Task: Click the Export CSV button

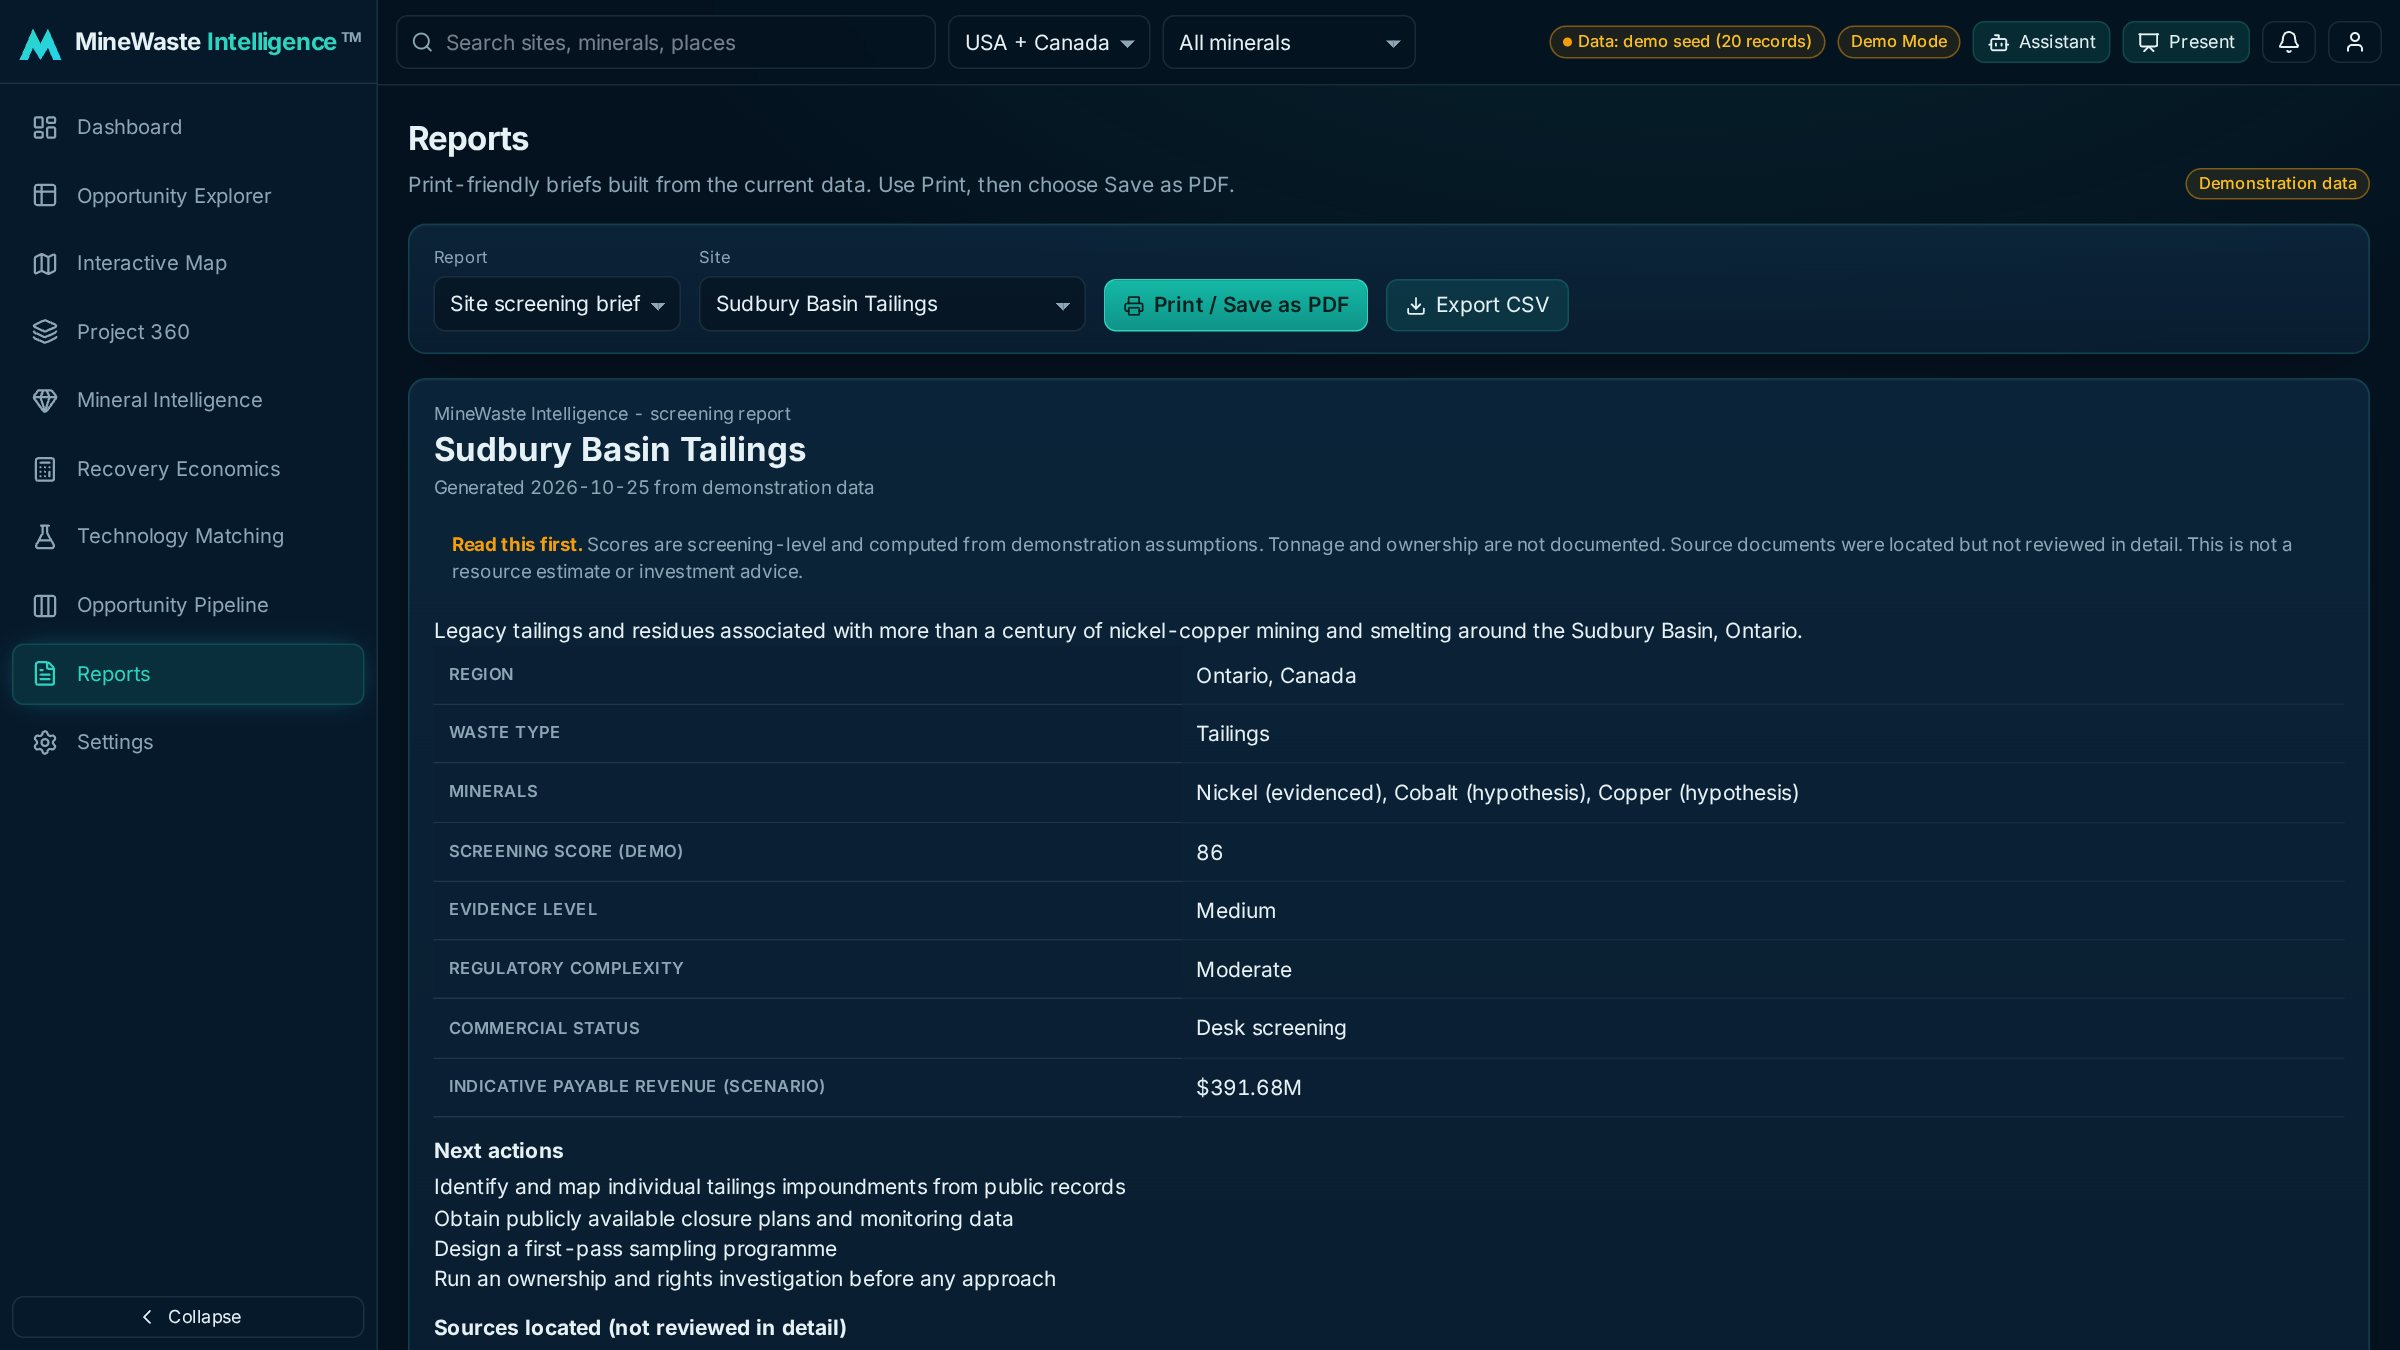Action: click(x=1477, y=305)
